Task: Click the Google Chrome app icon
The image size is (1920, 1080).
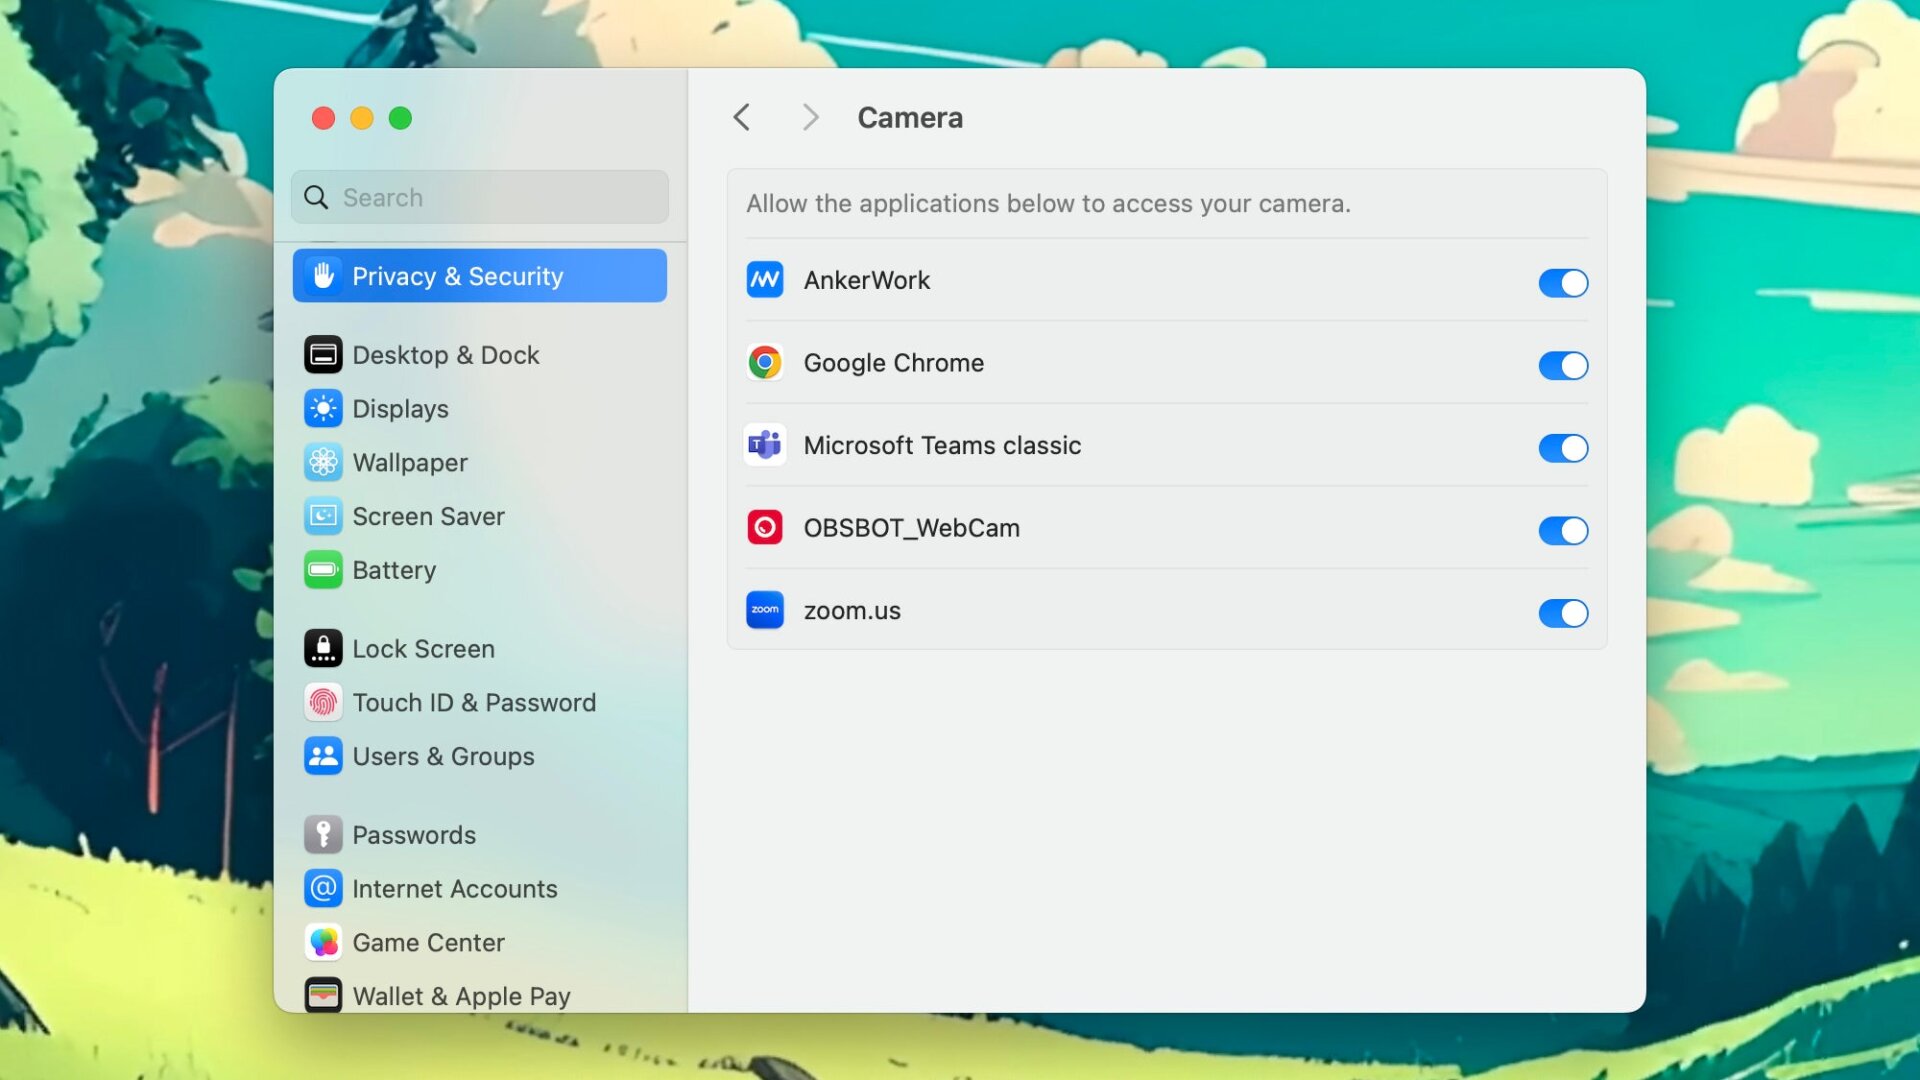Action: point(765,362)
